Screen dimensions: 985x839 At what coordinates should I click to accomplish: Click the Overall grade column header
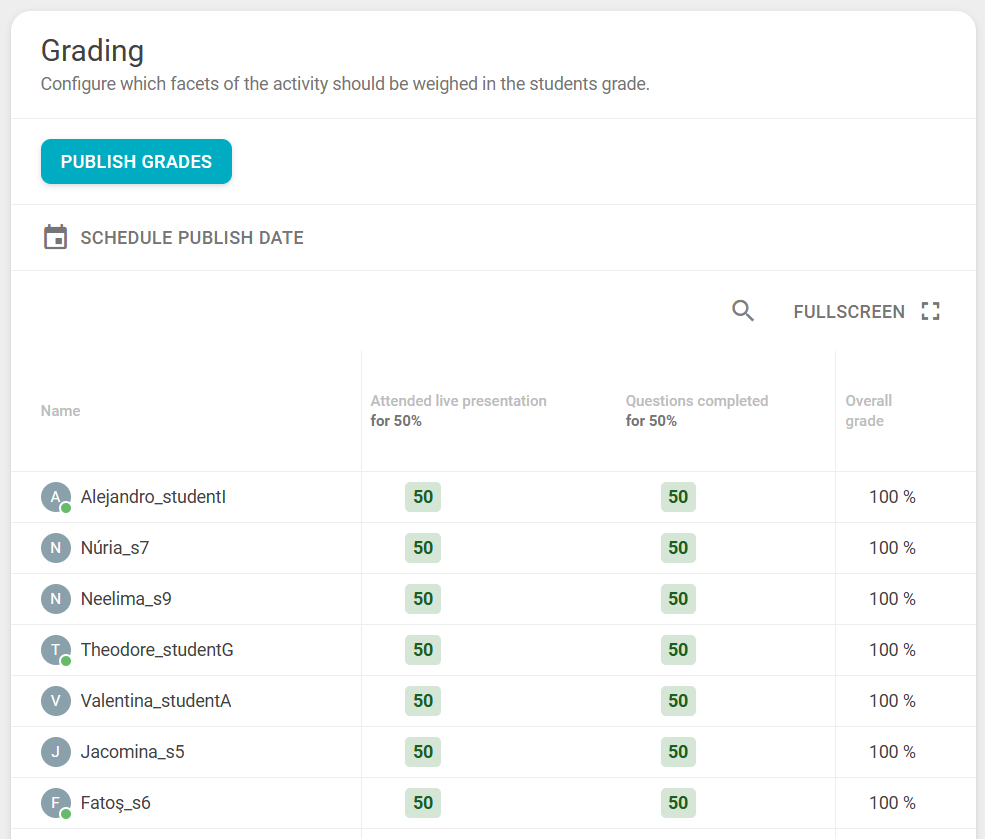868,411
